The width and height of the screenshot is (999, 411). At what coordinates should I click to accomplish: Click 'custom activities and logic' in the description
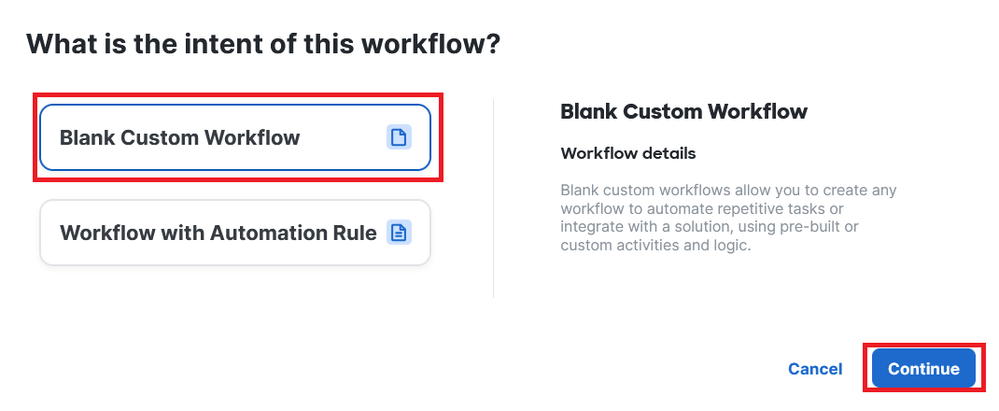(654, 246)
